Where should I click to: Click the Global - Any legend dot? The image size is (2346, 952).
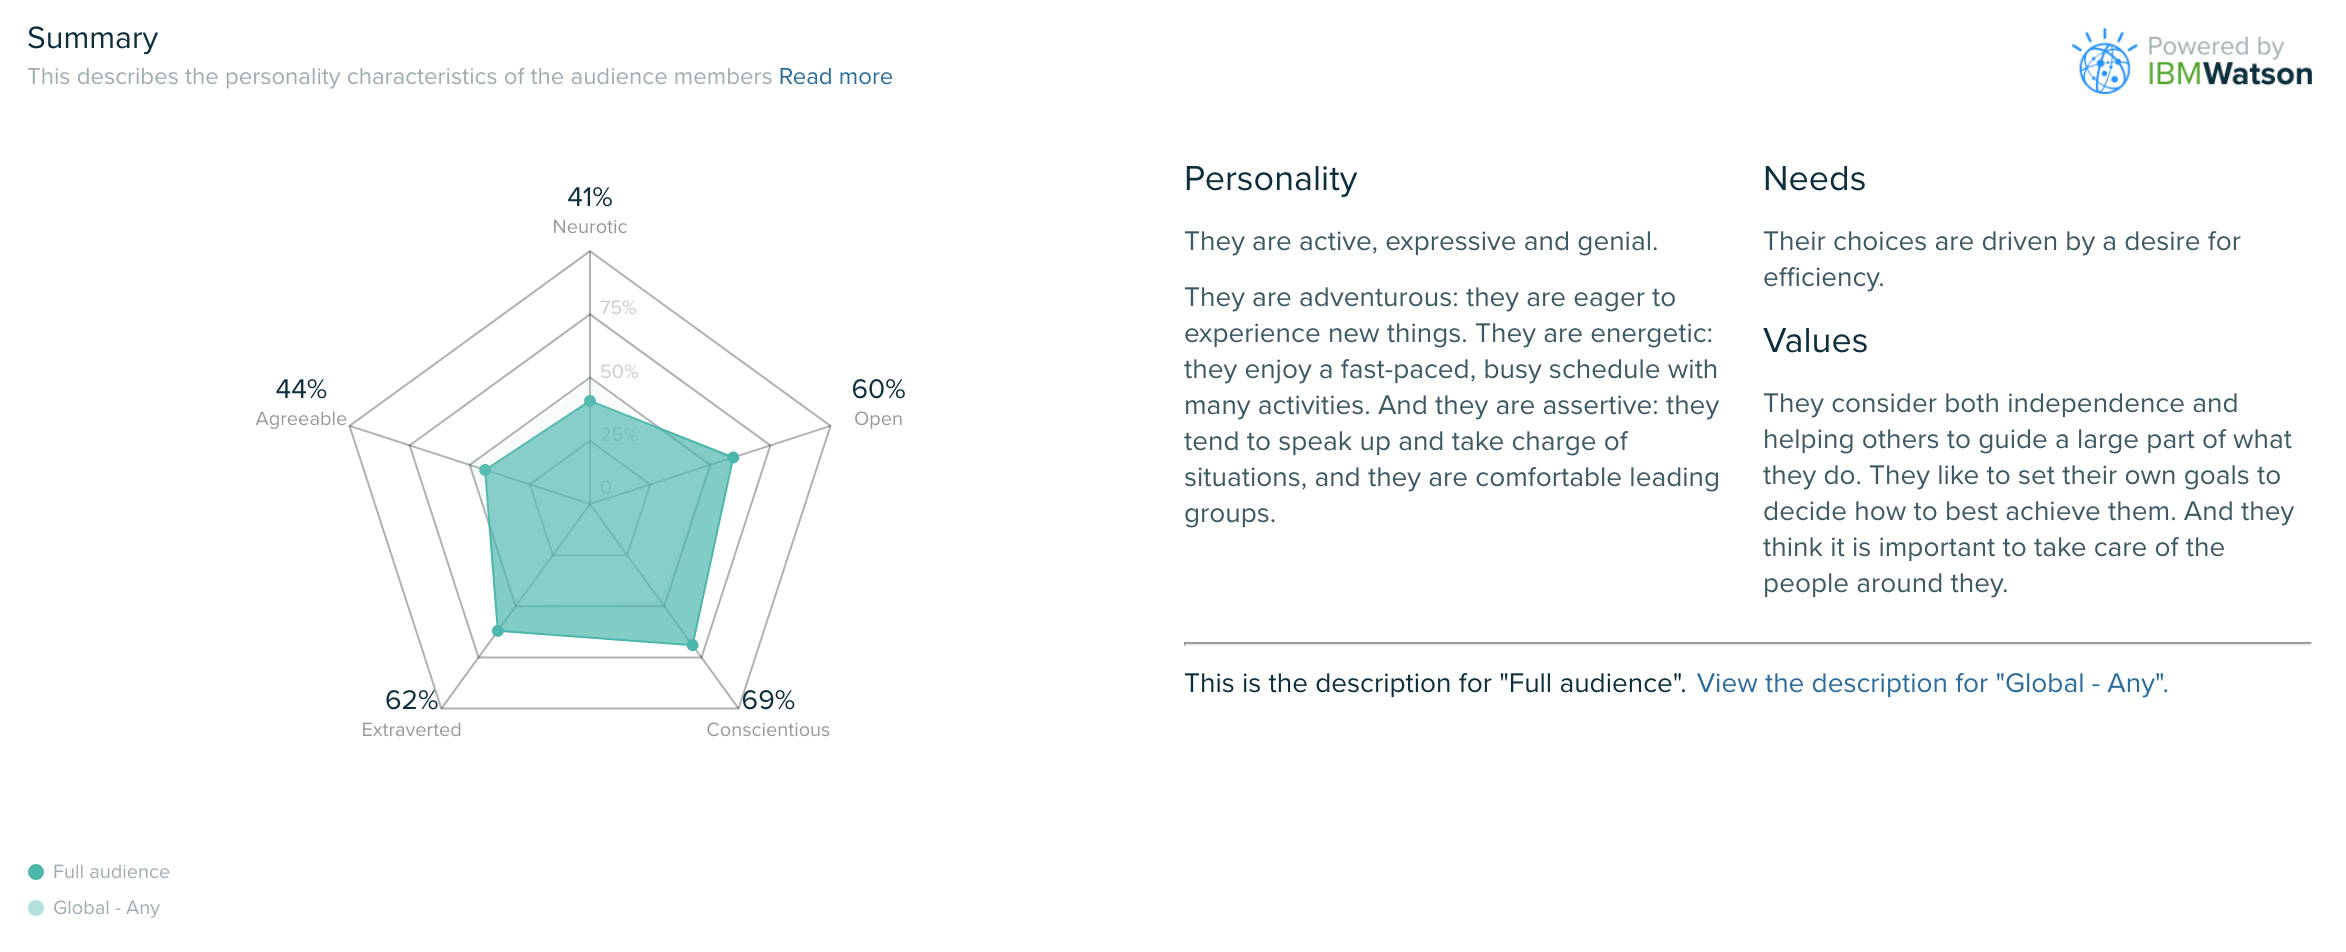pyautogui.click(x=36, y=908)
